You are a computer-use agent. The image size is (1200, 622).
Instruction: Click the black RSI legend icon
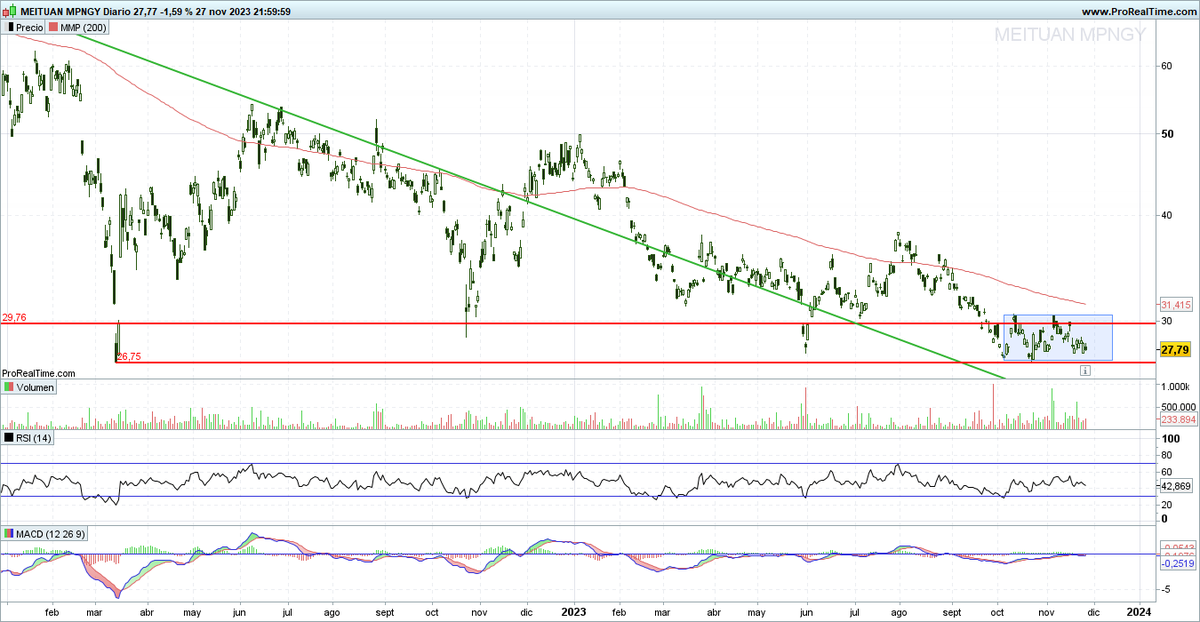coord(8,438)
